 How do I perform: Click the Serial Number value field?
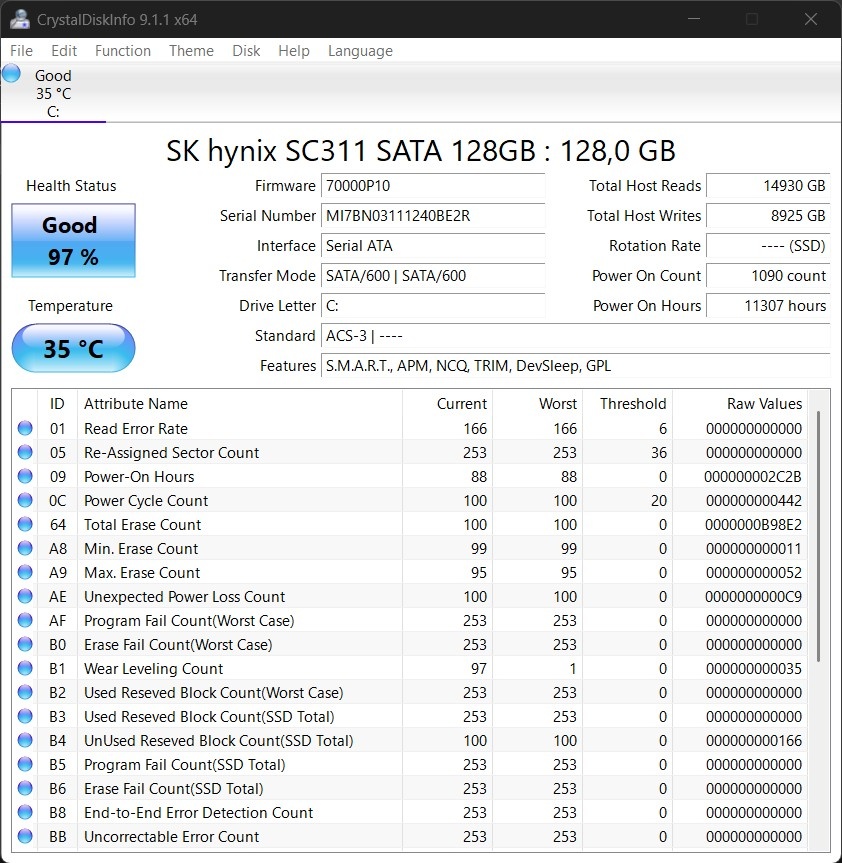(x=432, y=216)
